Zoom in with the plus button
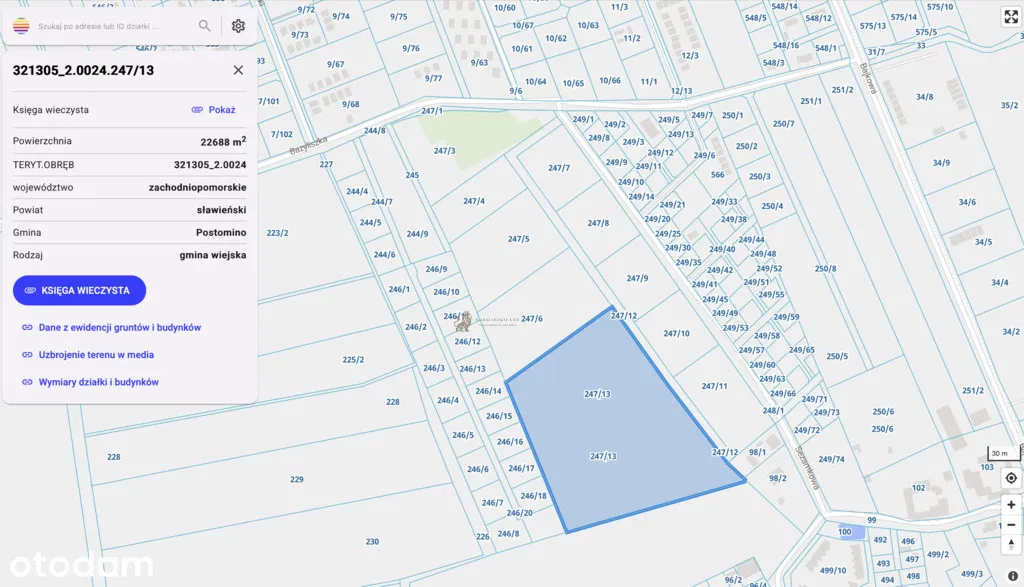1024x587 pixels. 1011,505
